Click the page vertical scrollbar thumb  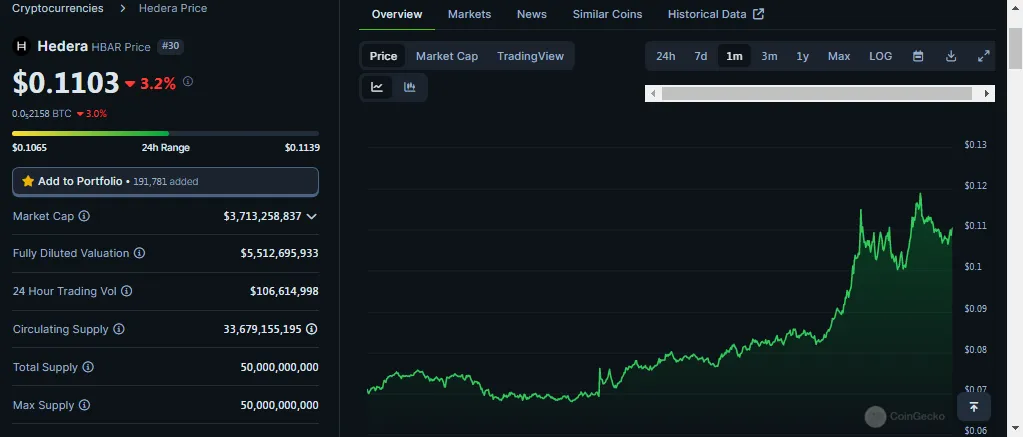pyautogui.click(x=1016, y=48)
